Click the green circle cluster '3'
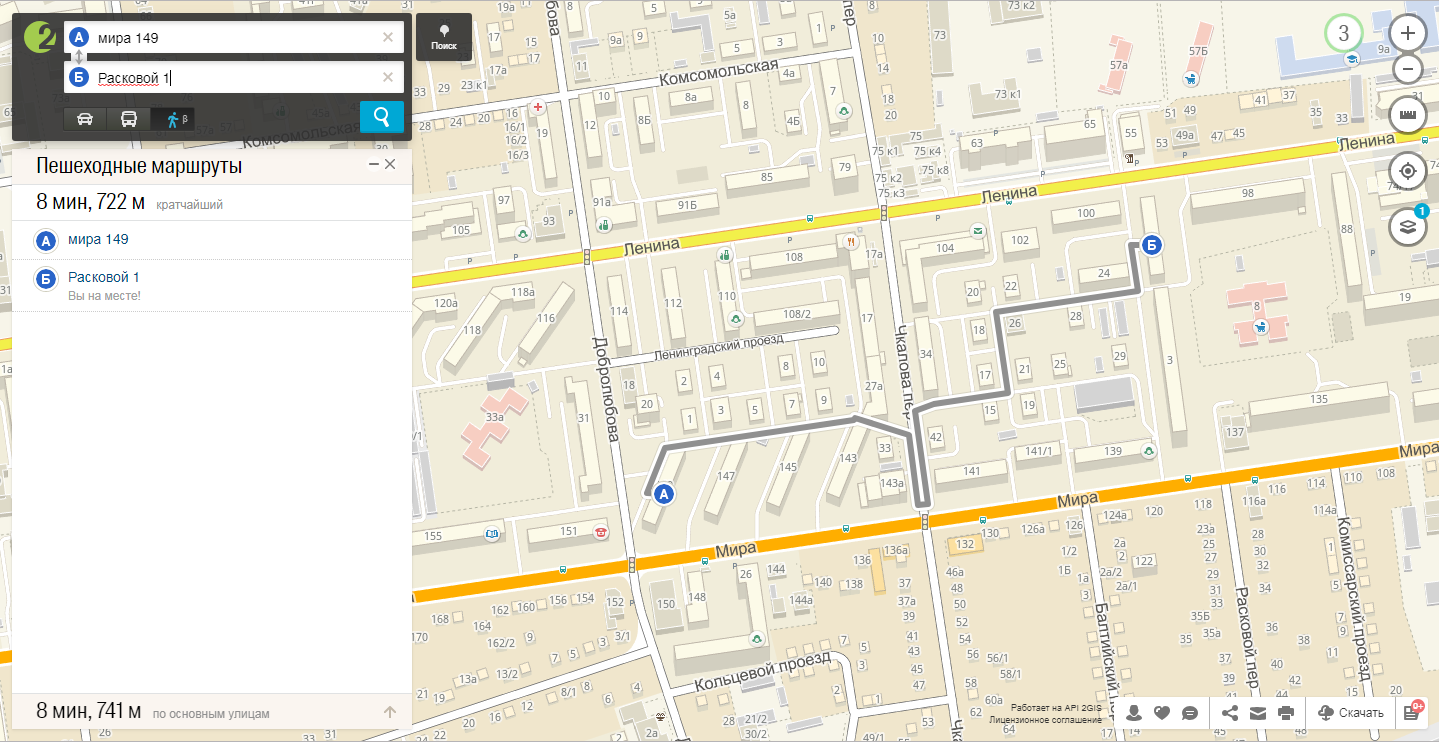 pyautogui.click(x=1344, y=33)
